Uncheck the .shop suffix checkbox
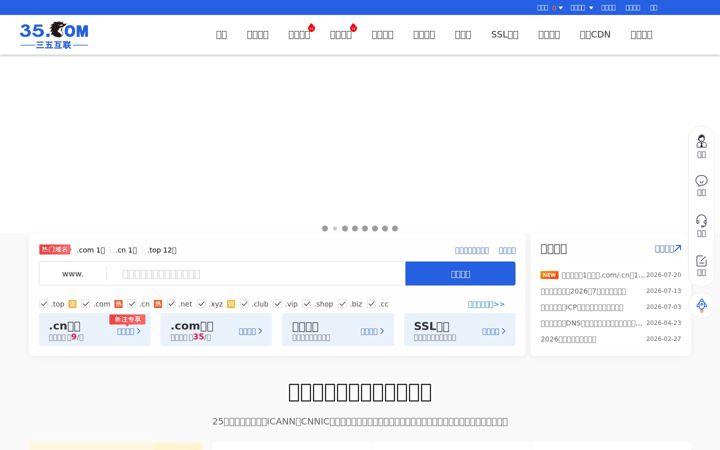The width and height of the screenshot is (720, 450). 307,304
